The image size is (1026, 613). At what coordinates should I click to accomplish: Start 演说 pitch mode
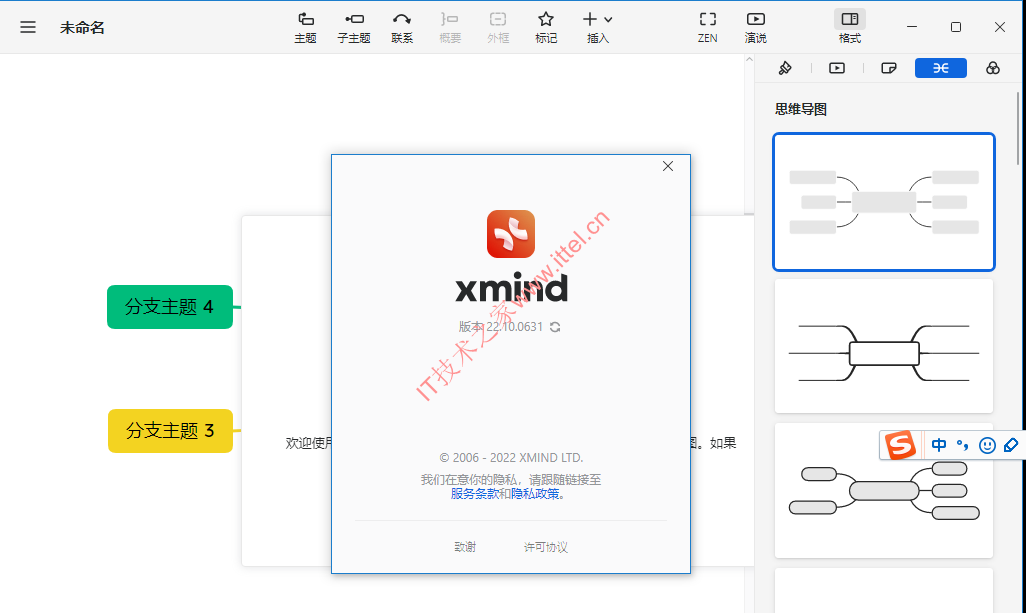pos(756,27)
